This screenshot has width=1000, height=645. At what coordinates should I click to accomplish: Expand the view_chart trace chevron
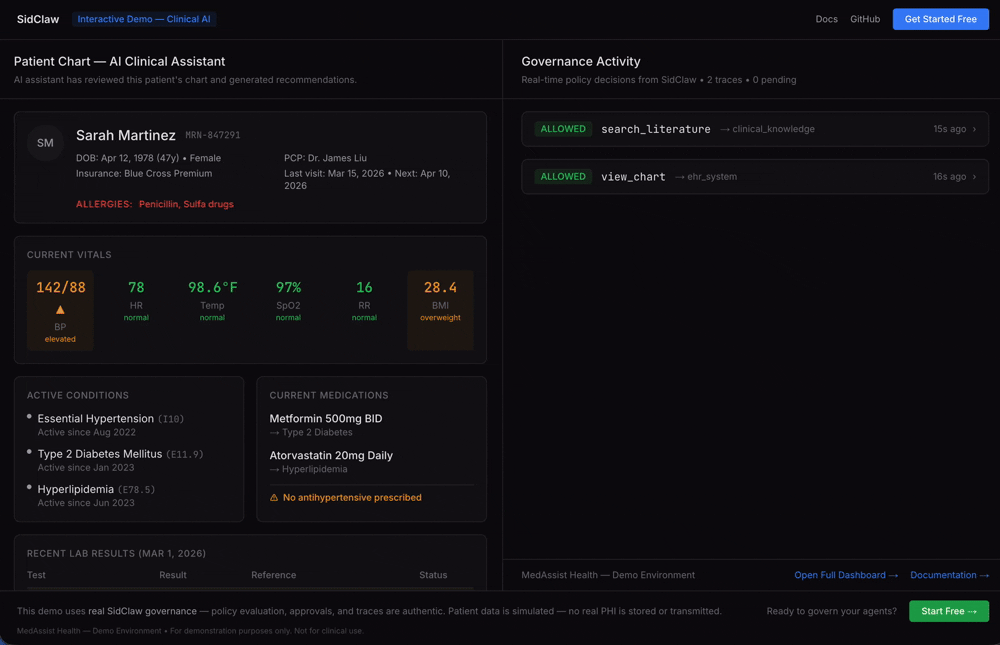click(974, 177)
